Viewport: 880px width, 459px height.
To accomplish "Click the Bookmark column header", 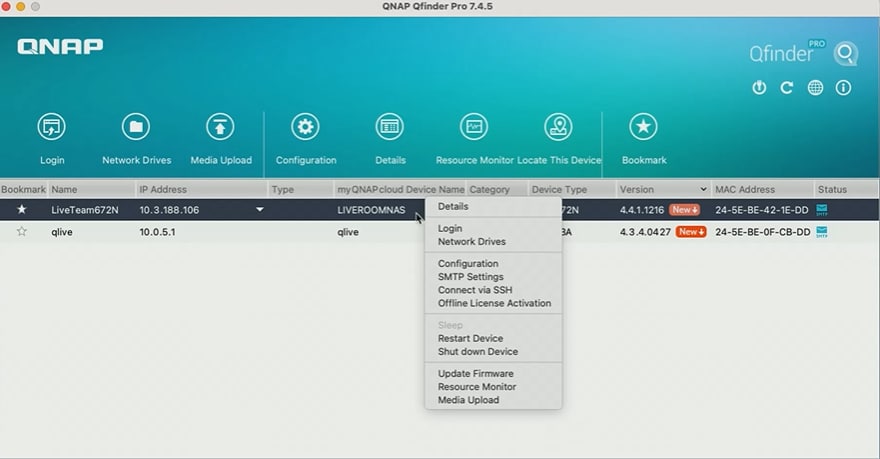I will coord(24,189).
